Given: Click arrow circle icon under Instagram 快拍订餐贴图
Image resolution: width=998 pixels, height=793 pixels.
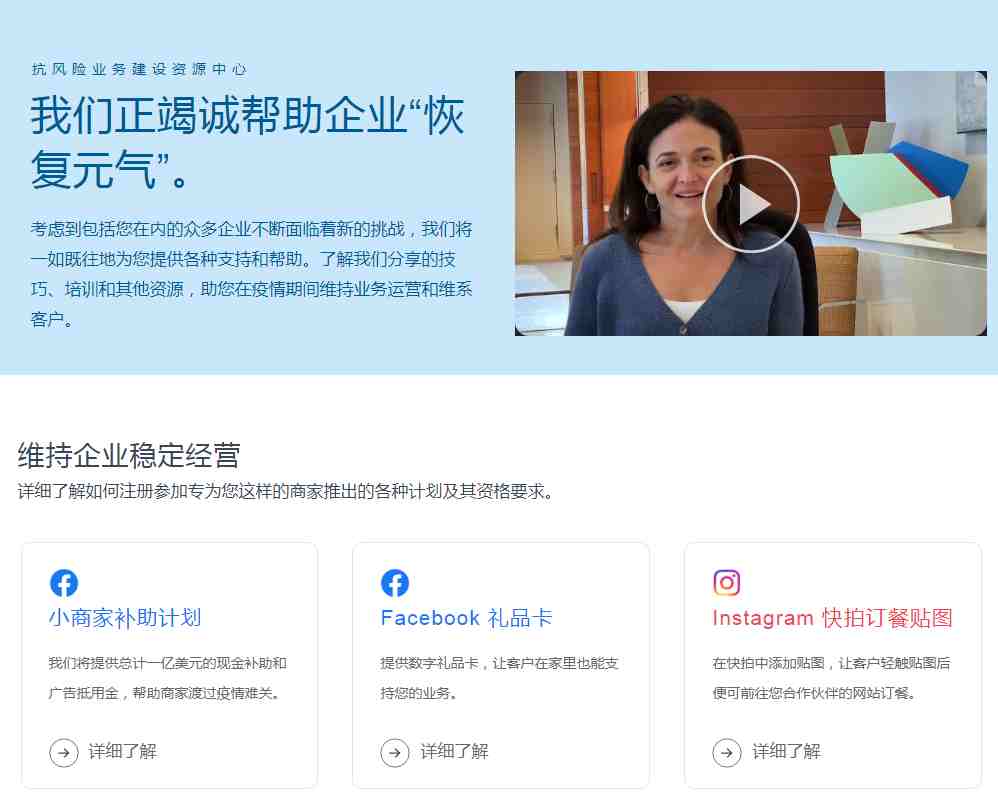Looking at the screenshot, I should click(x=727, y=752).
